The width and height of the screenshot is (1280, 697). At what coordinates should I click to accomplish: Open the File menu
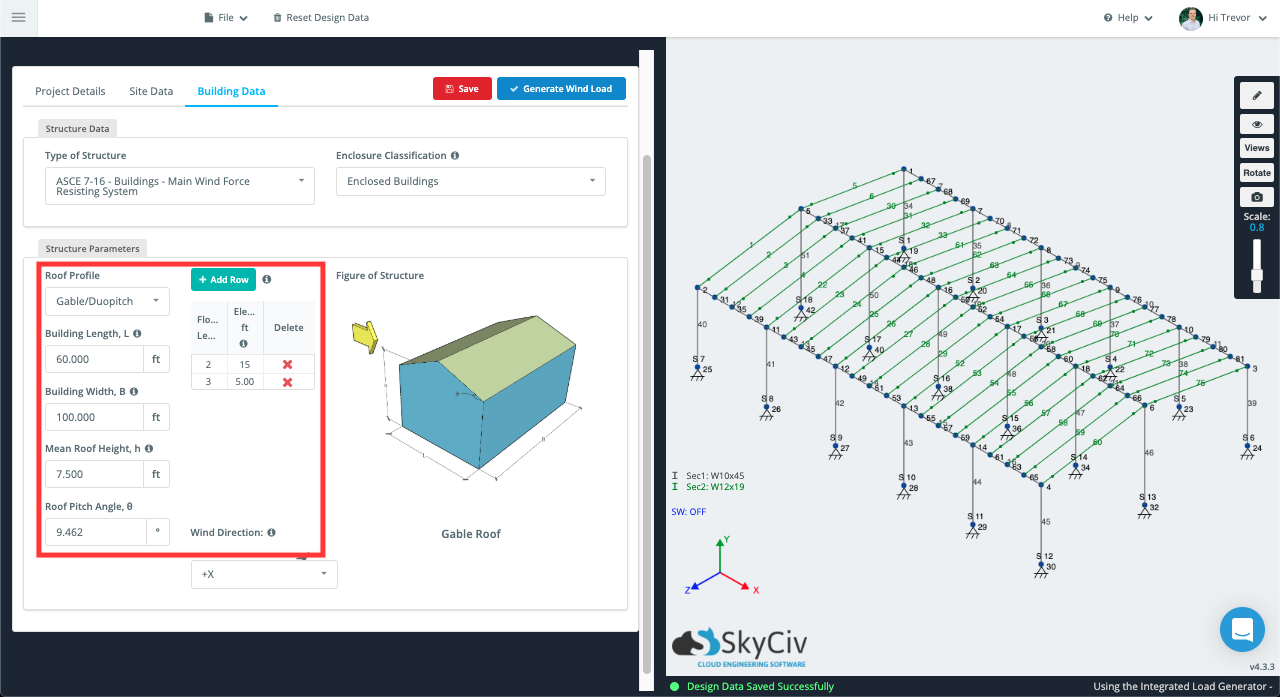[x=226, y=17]
